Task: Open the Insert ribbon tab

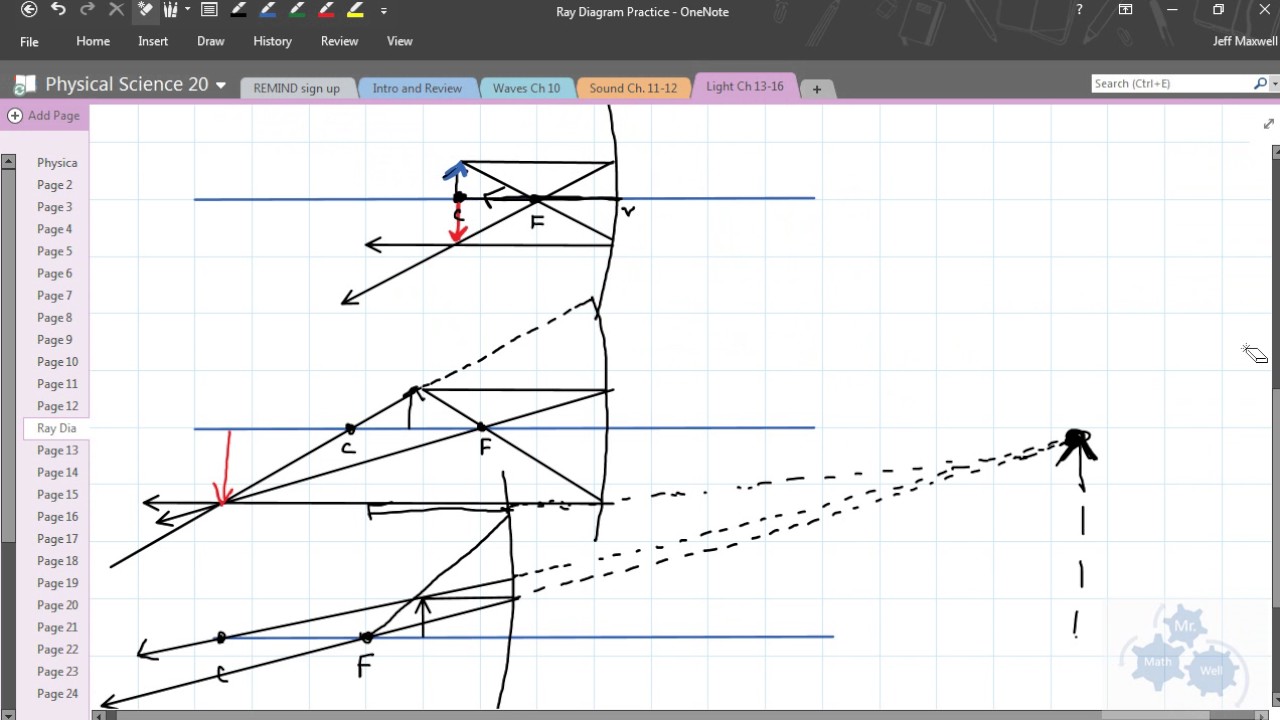Action: pos(153,41)
